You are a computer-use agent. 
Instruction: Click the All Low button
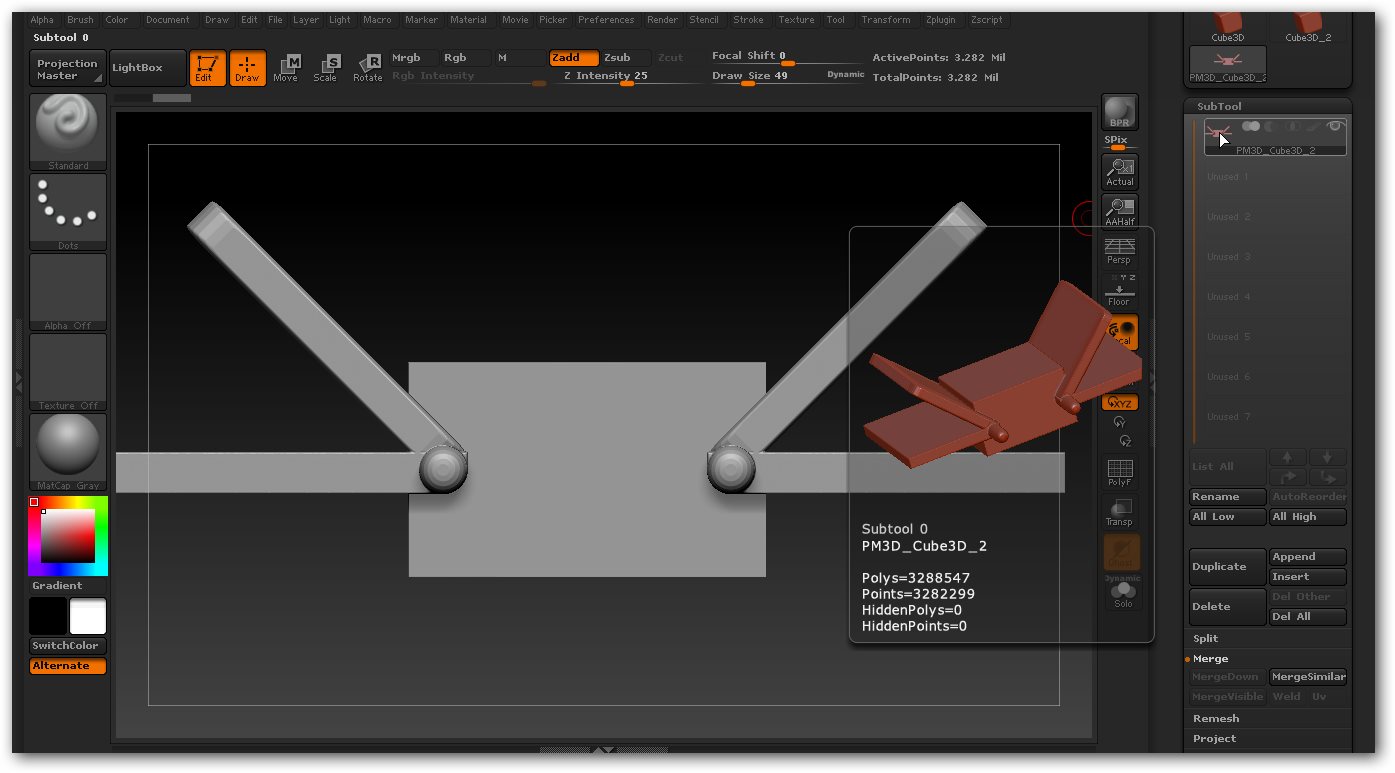[x=1227, y=517]
